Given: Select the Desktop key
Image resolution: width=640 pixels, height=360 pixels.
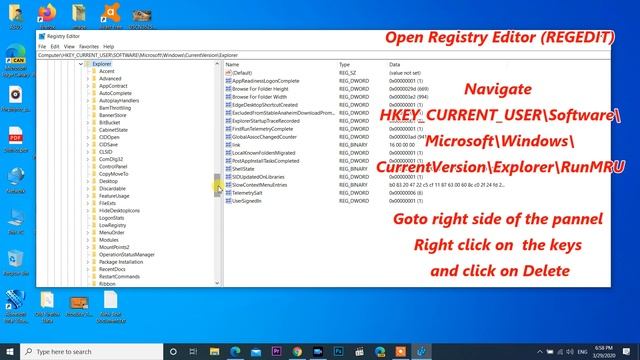Looking at the screenshot, I should click(108, 181).
